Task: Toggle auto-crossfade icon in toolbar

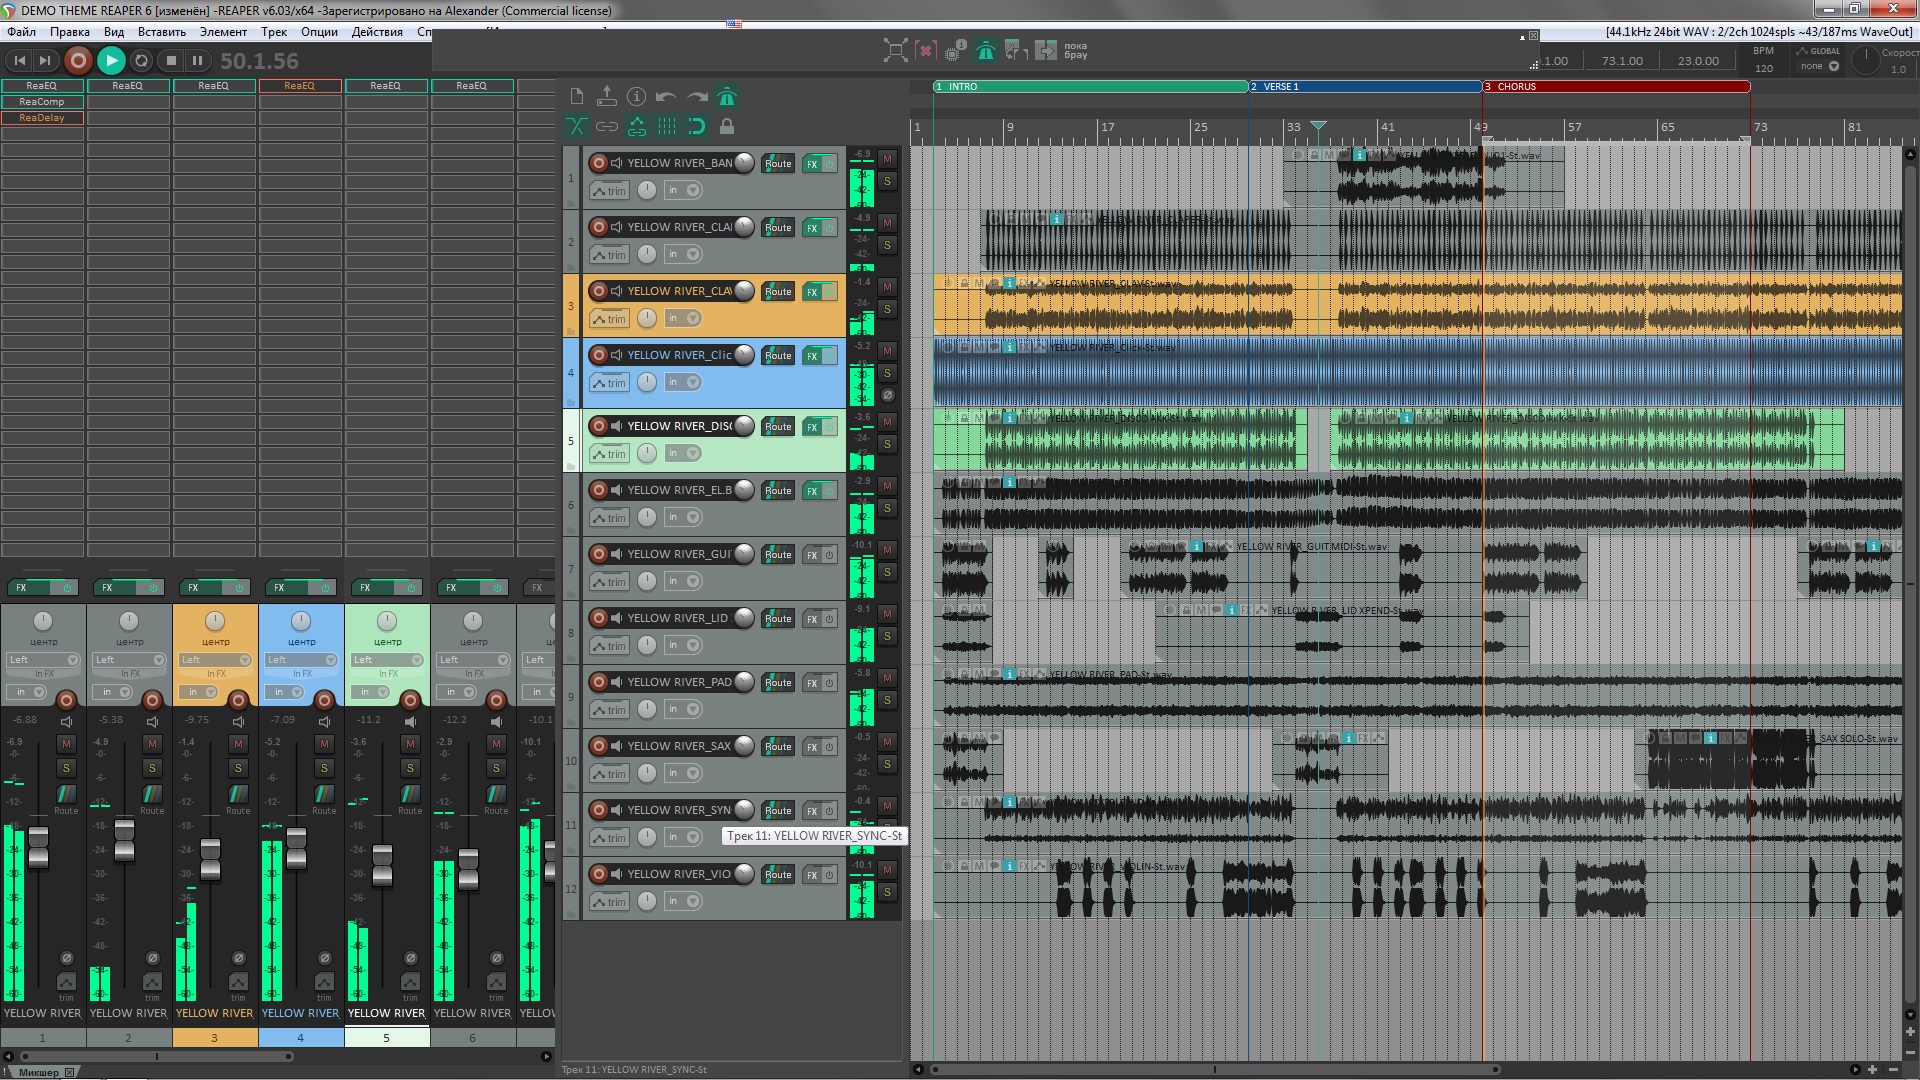Action: [577, 126]
